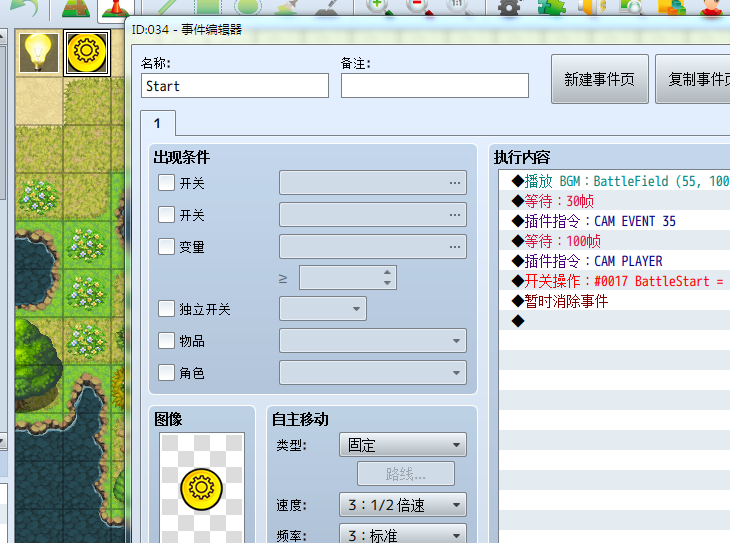Open the Resource Manager icon
This screenshot has width=730, height=543.
click(672, 7)
